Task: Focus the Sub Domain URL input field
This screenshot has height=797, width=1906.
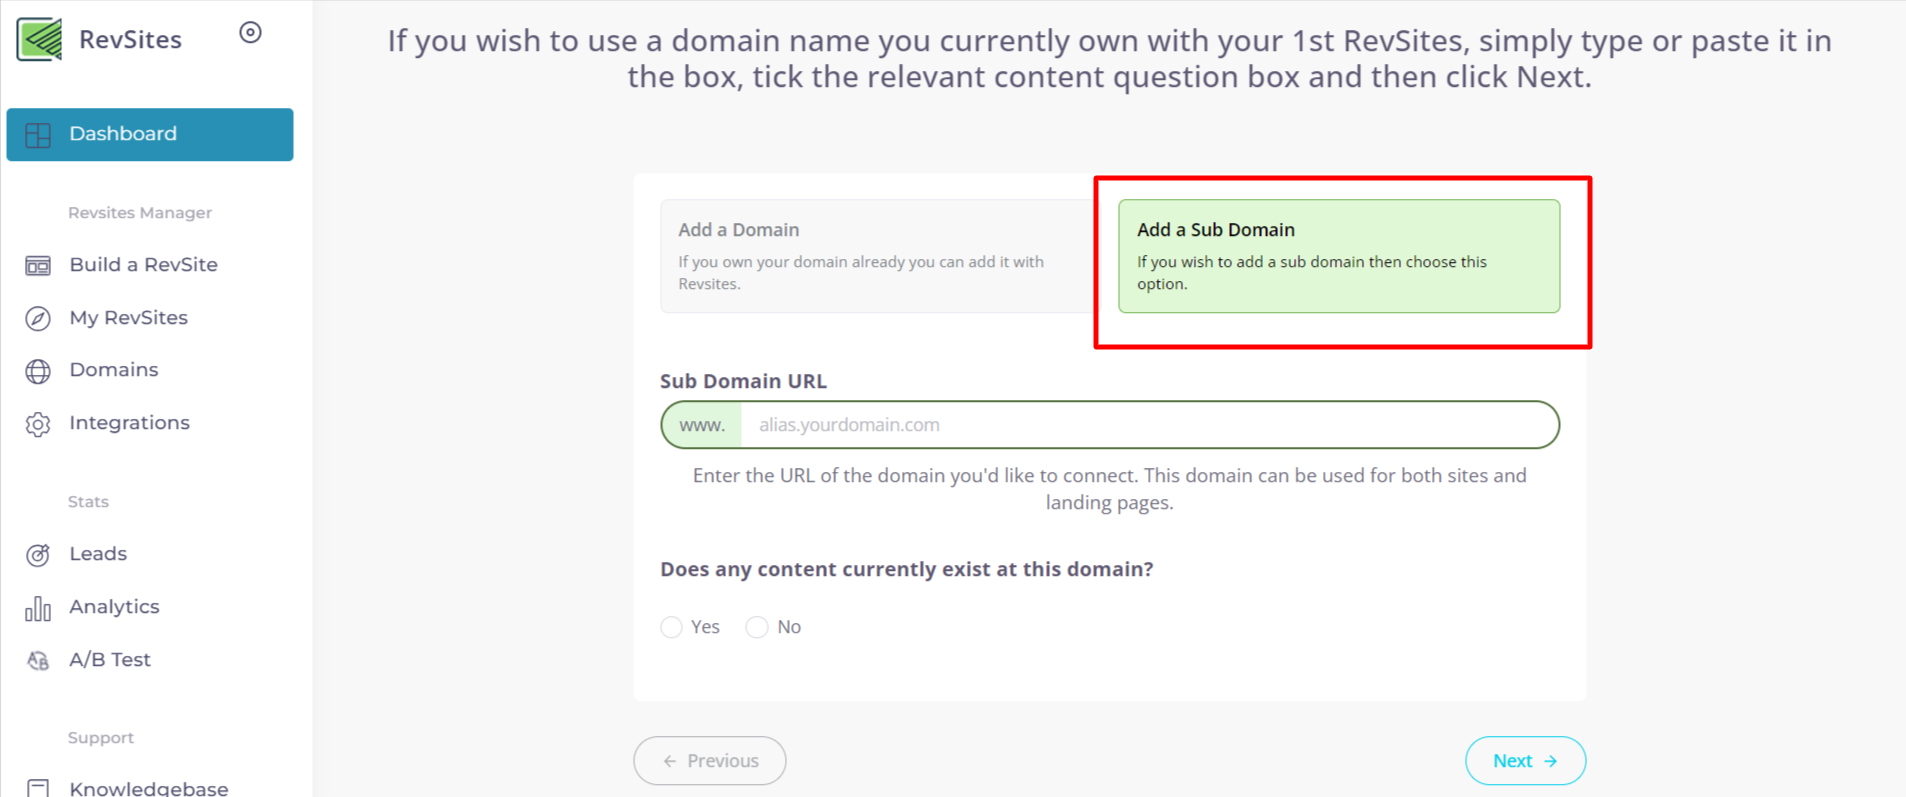Action: click(1148, 425)
